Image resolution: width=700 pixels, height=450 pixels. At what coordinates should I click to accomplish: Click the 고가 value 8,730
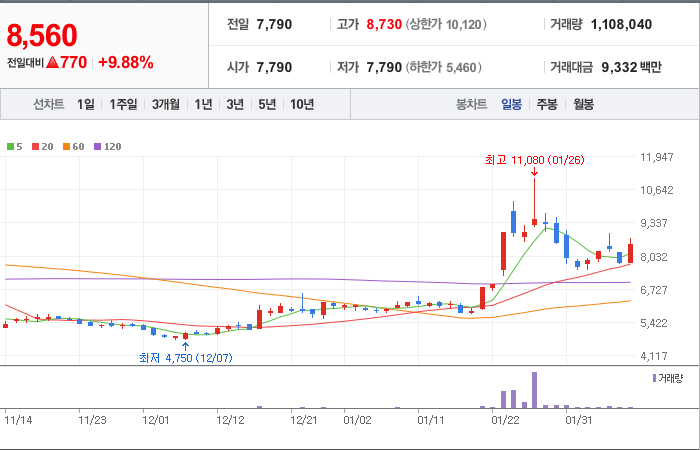coord(384,24)
